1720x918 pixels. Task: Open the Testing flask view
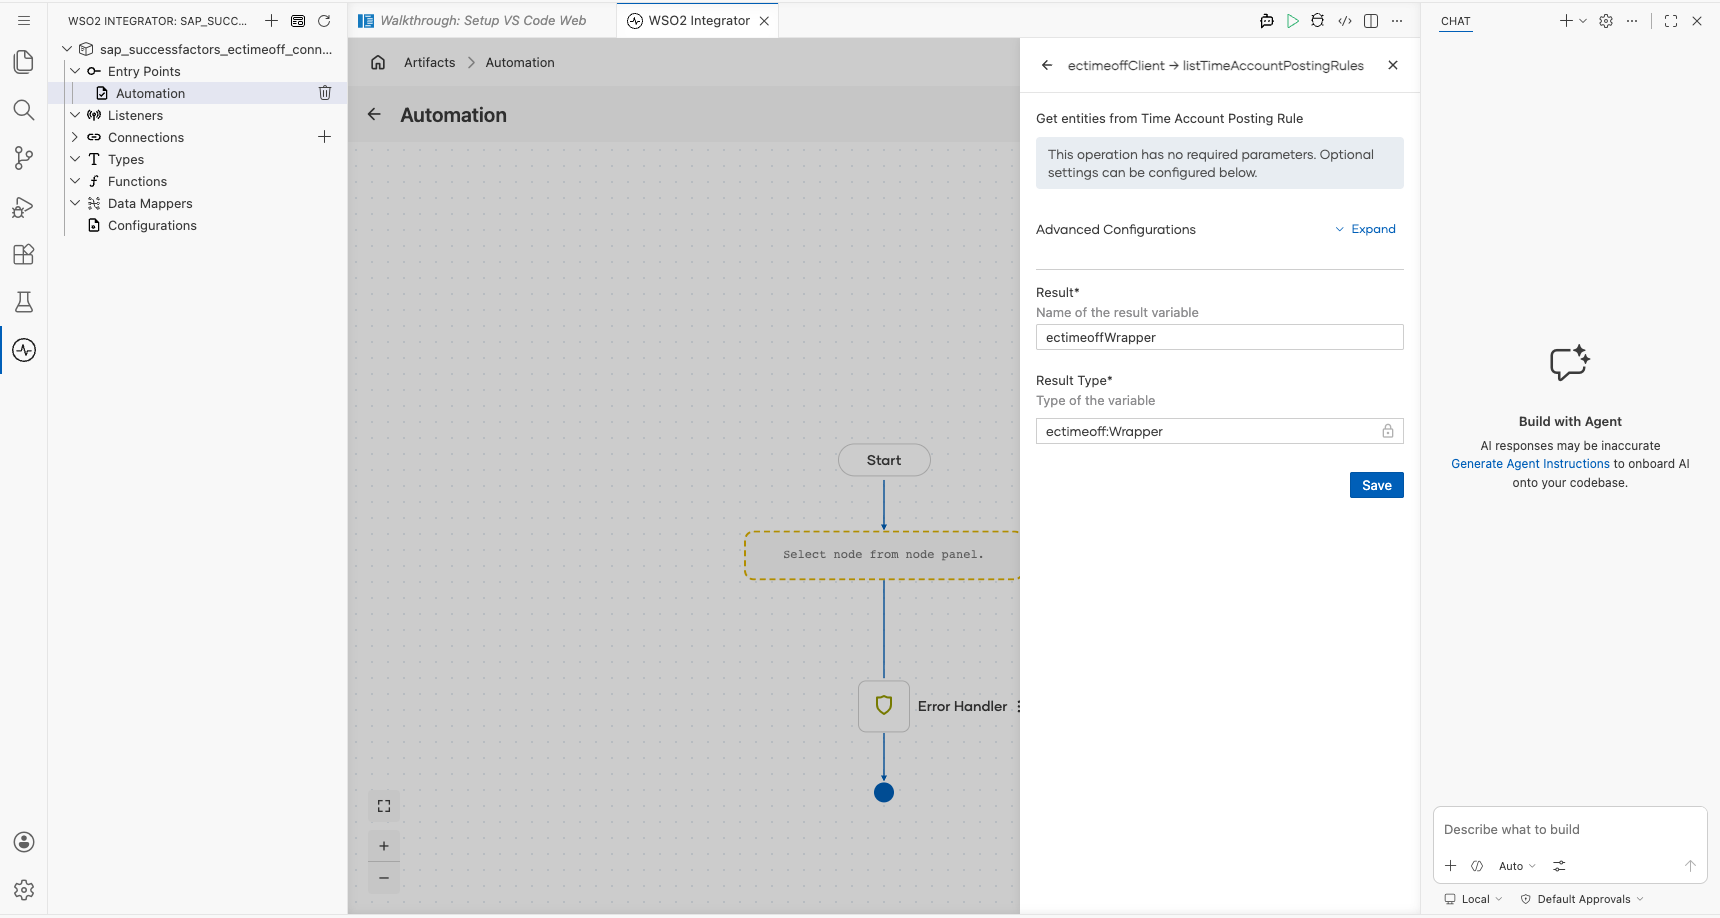point(24,302)
